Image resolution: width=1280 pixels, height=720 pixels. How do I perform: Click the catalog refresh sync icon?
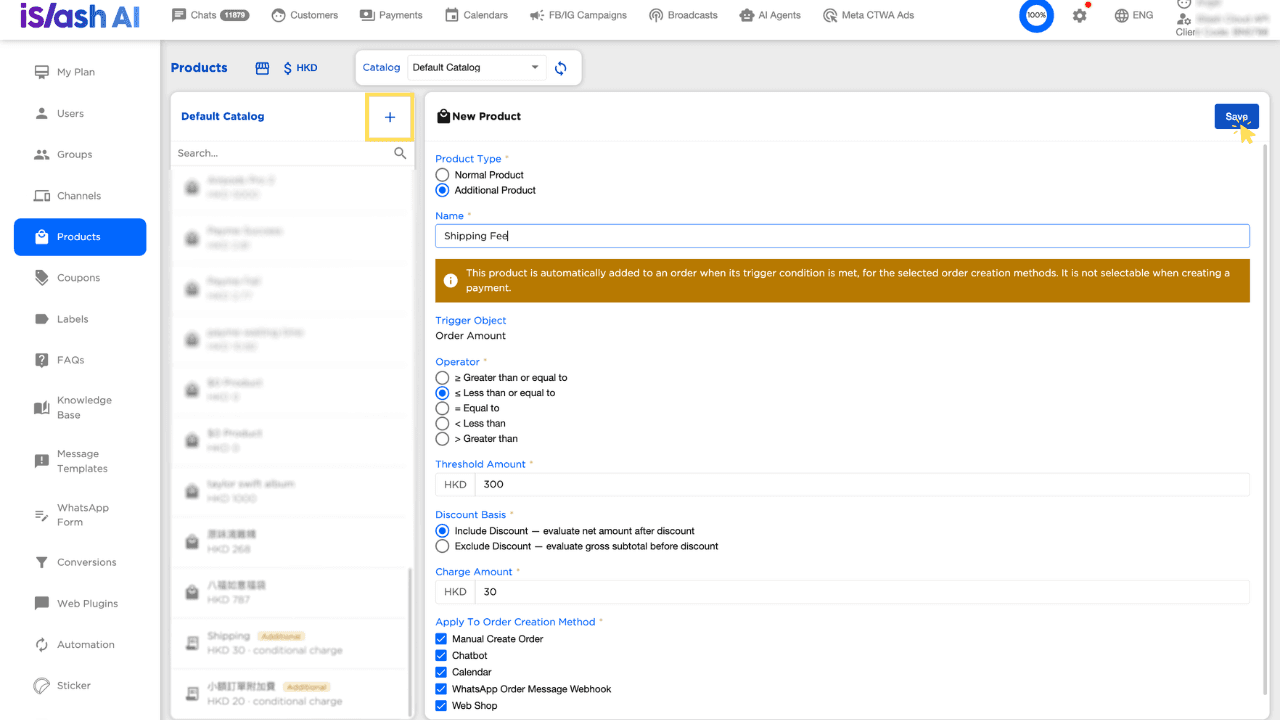561,68
